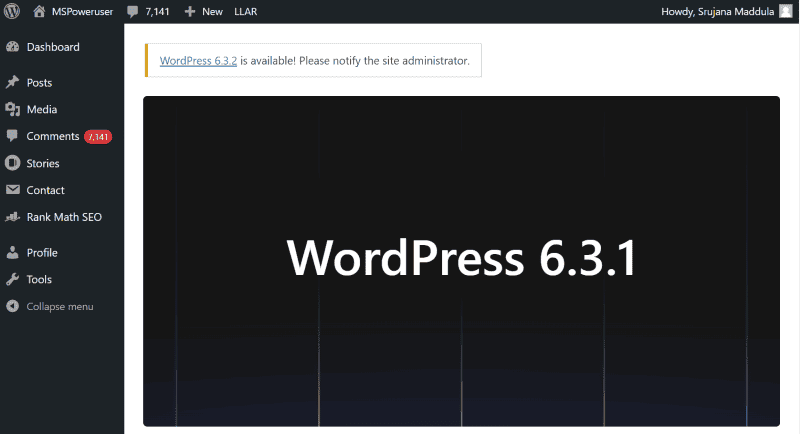Click the Collapse menu arrow icon
The height and width of the screenshot is (434, 800).
13,306
